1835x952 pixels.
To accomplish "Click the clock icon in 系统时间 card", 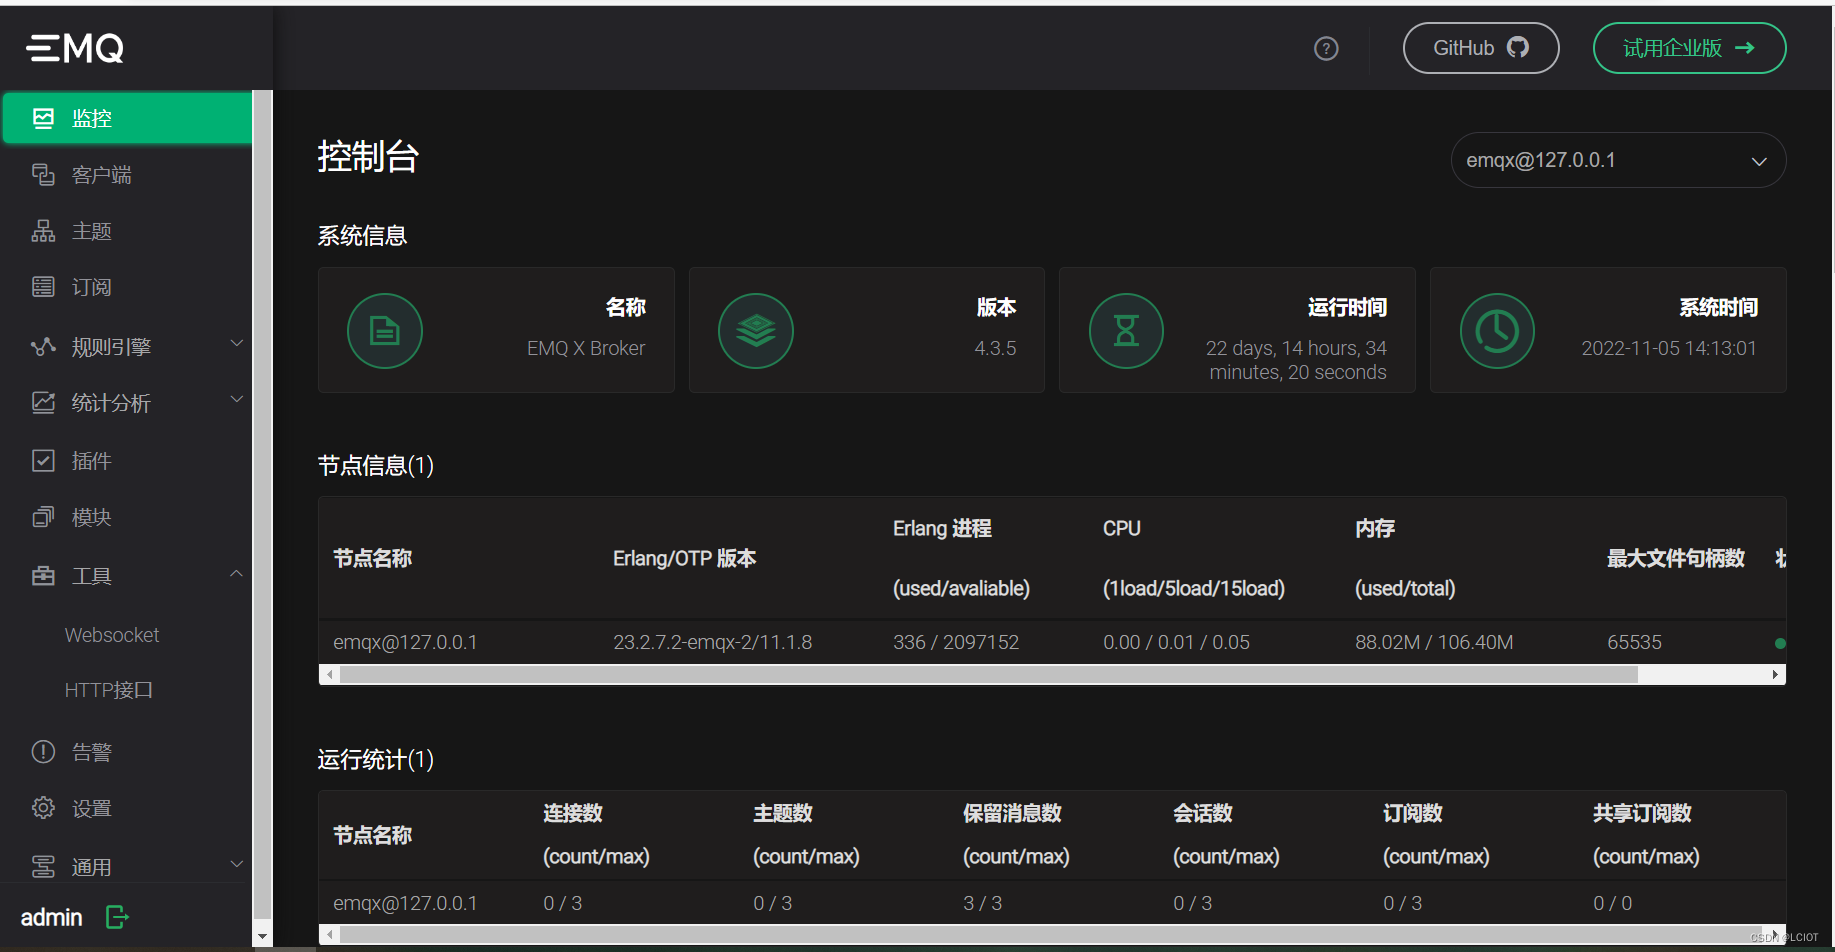I will pos(1497,331).
